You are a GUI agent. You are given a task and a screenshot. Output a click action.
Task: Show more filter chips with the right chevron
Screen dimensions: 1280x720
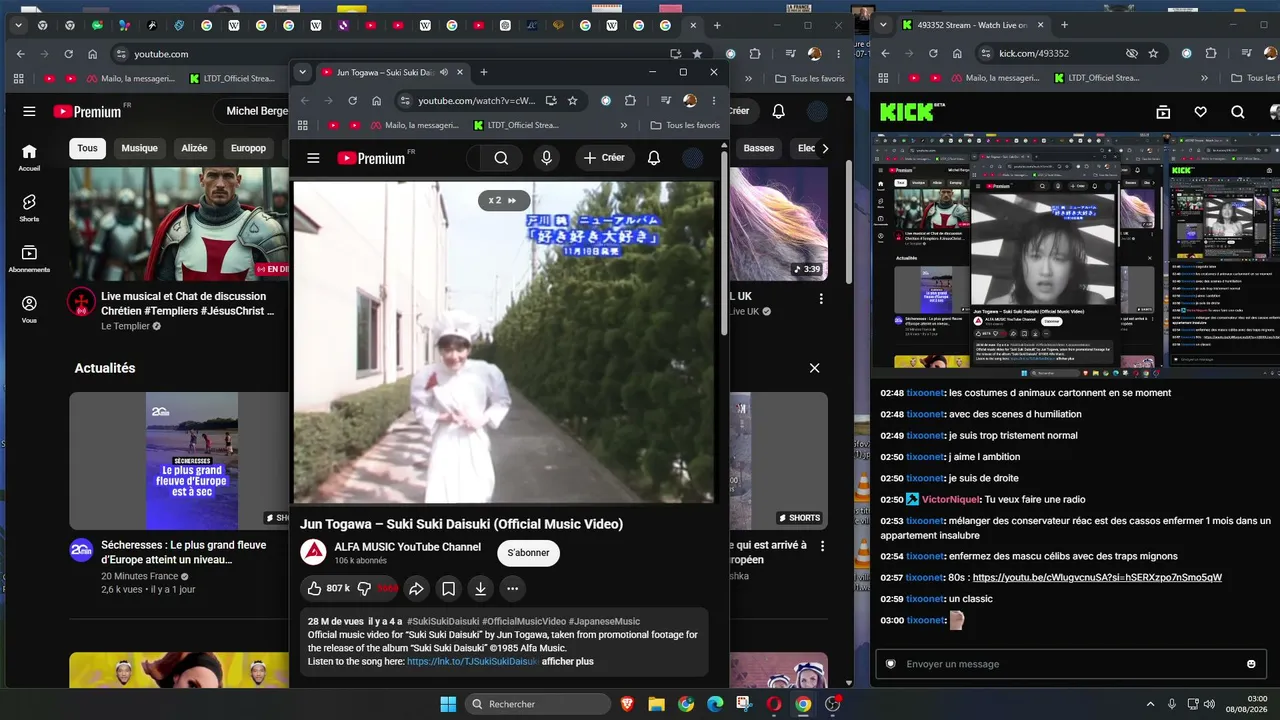(x=824, y=148)
